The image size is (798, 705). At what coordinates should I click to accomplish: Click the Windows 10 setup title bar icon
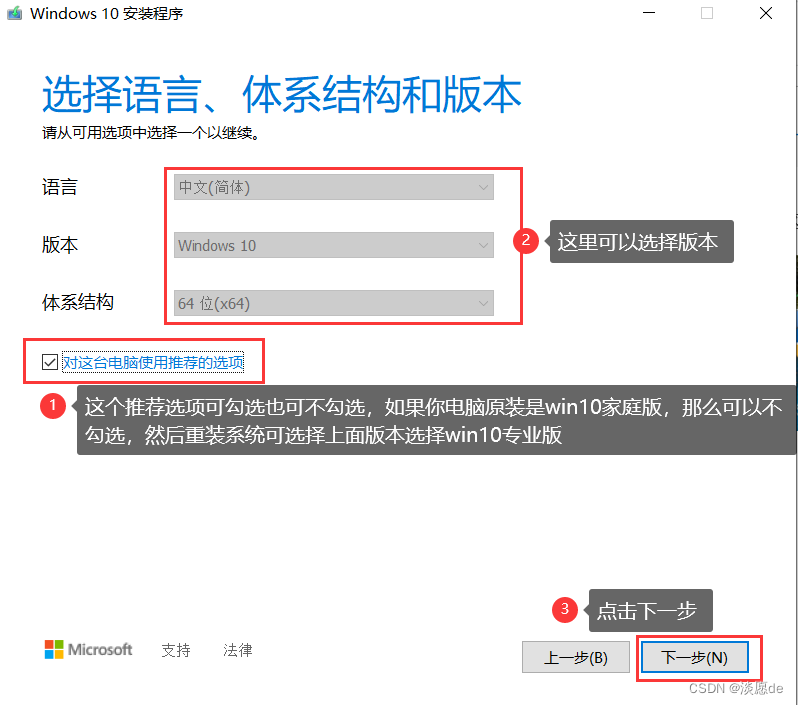14,13
